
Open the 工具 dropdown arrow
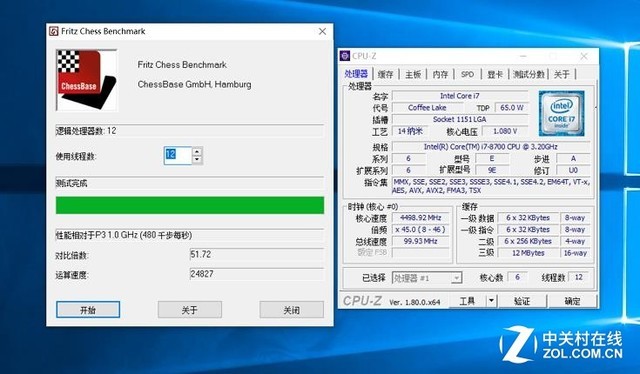click(491, 301)
